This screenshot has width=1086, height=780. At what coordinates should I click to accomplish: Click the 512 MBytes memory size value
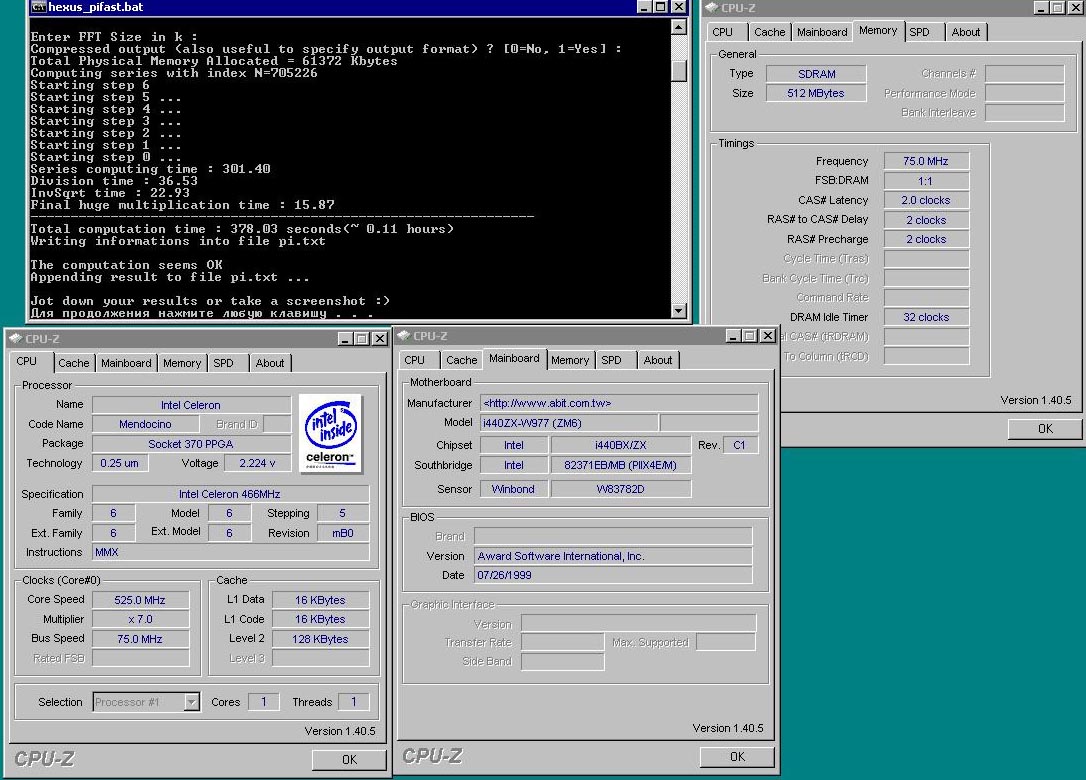[817, 93]
